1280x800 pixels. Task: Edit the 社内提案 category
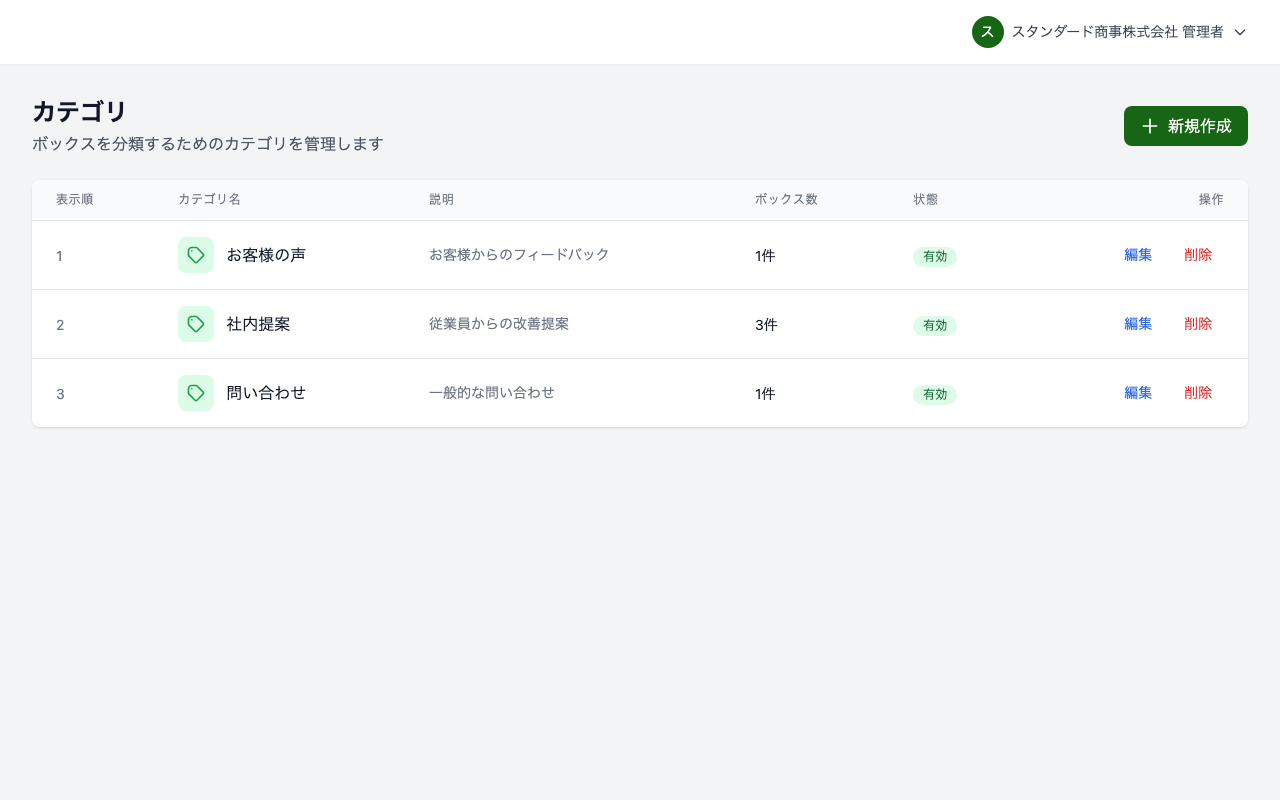1137,324
